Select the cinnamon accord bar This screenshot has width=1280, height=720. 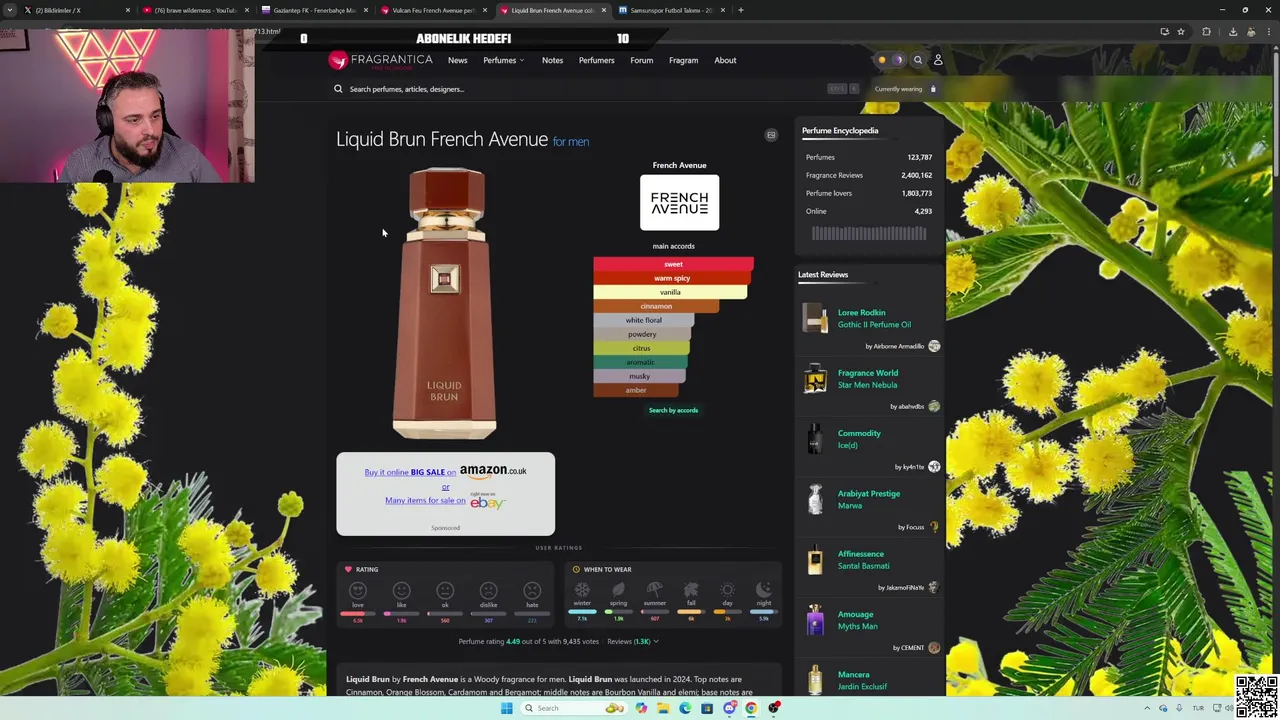point(656,306)
